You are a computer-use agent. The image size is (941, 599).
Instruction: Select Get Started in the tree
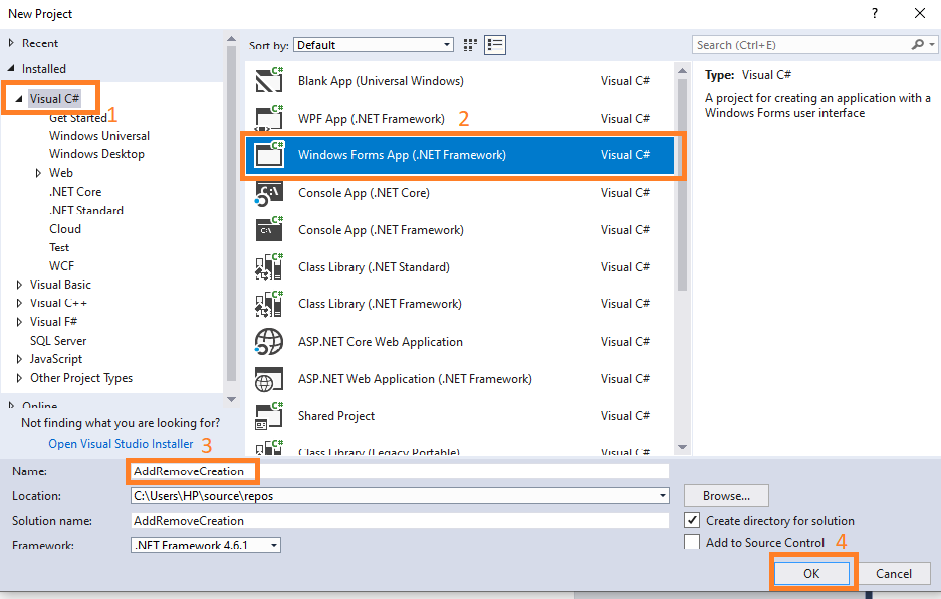pyautogui.click(x=77, y=118)
